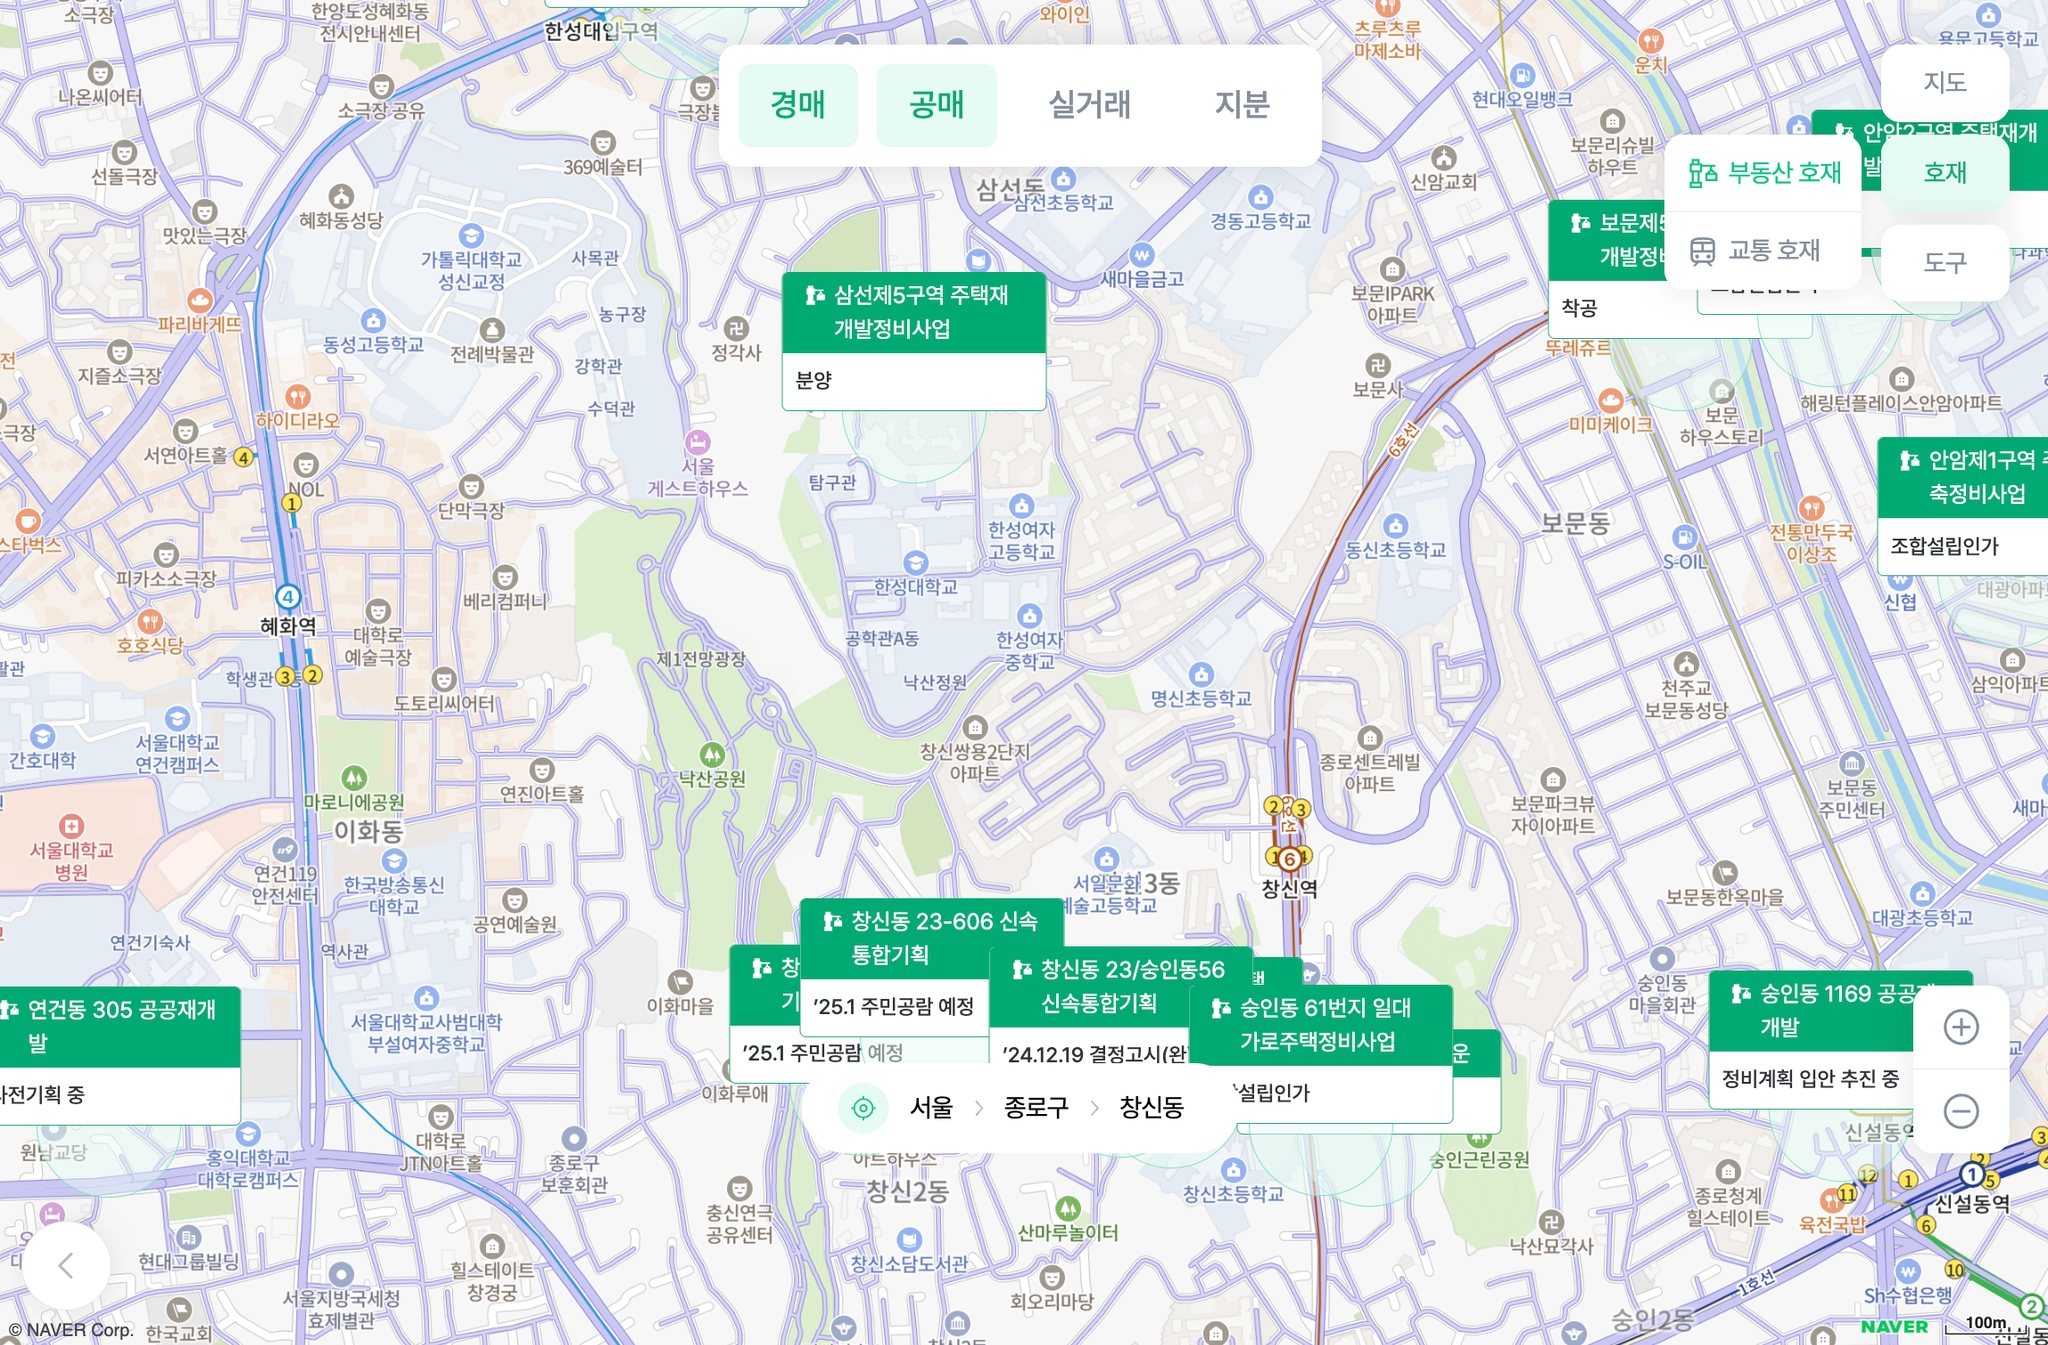Open the 서울 region selector
This screenshot has width=2048, height=1345.
[x=931, y=1108]
